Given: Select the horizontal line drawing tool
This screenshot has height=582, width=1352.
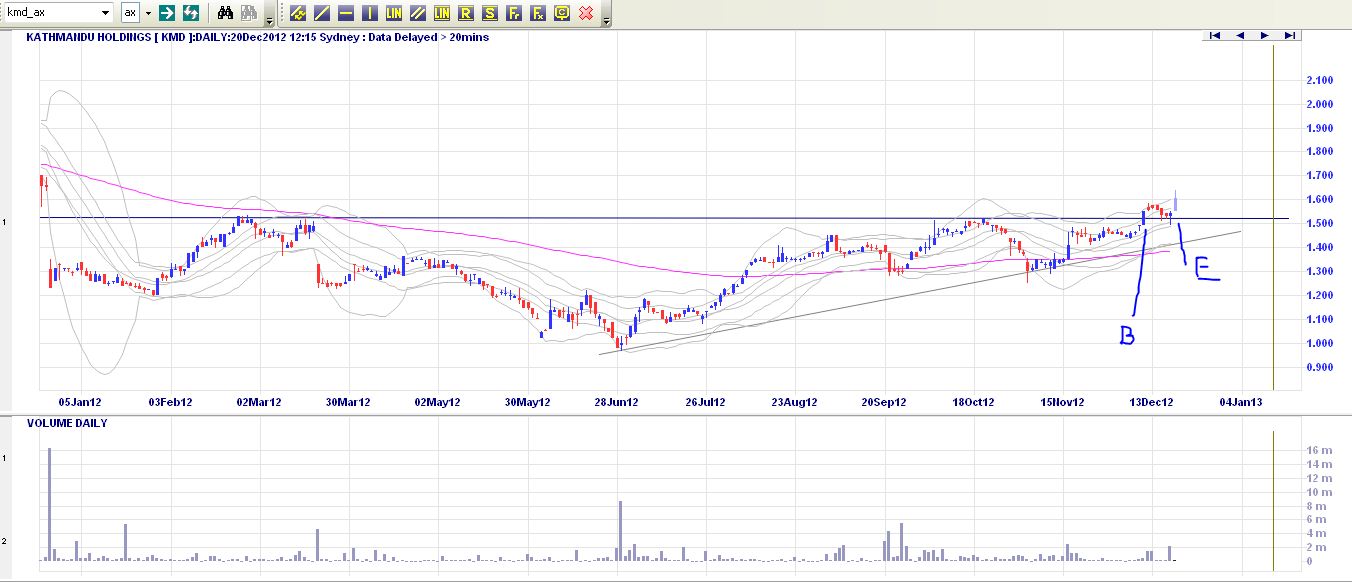Looking at the screenshot, I should pyautogui.click(x=345, y=13).
